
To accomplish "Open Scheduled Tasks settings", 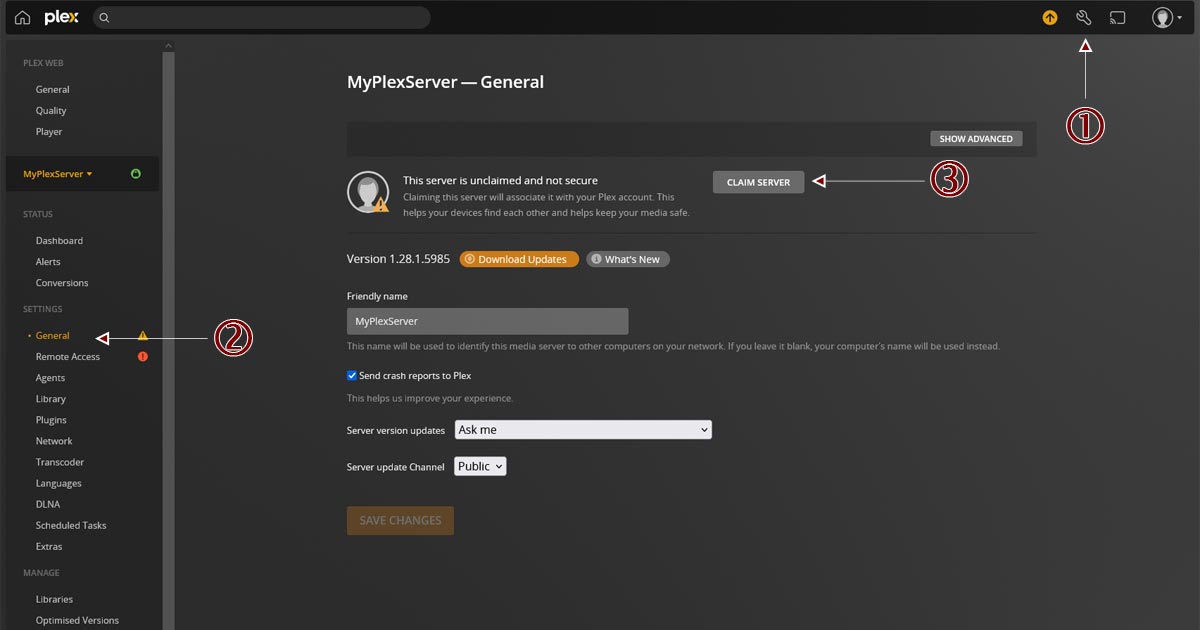I will pyautogui.click(x=71, y=525).
